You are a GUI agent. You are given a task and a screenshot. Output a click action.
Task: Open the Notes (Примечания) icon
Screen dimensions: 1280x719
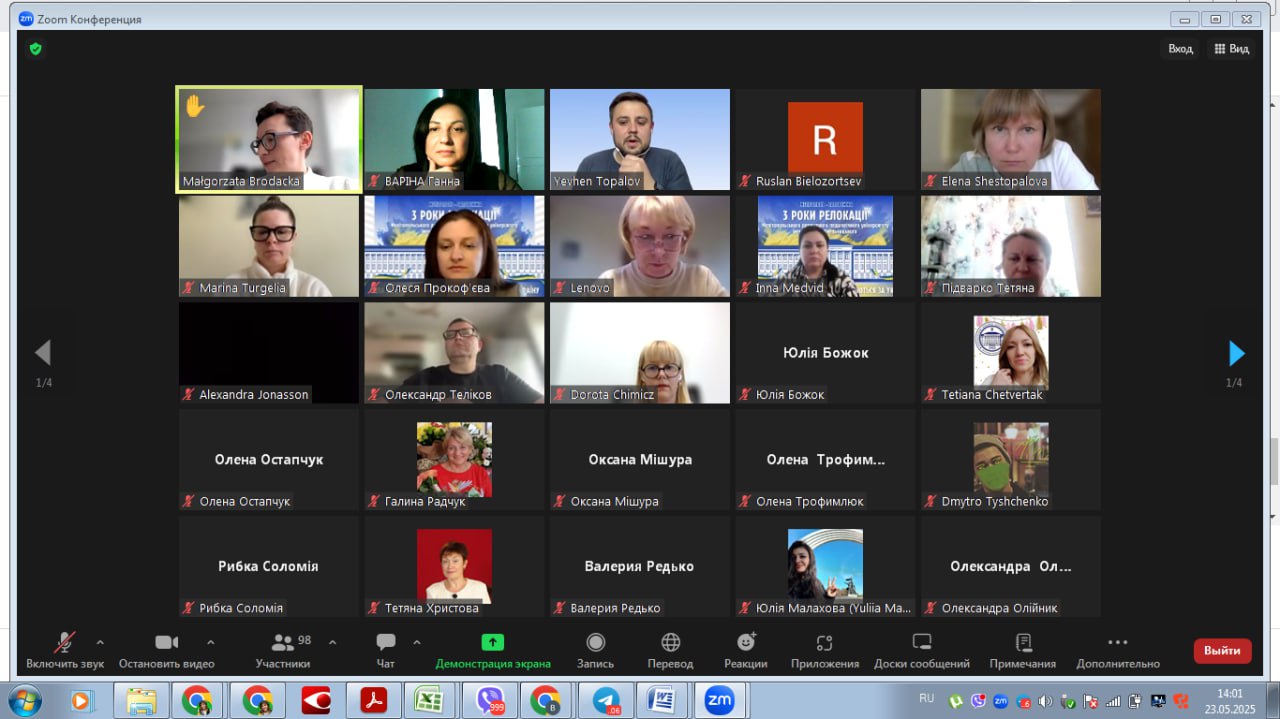pos(1022,643)
